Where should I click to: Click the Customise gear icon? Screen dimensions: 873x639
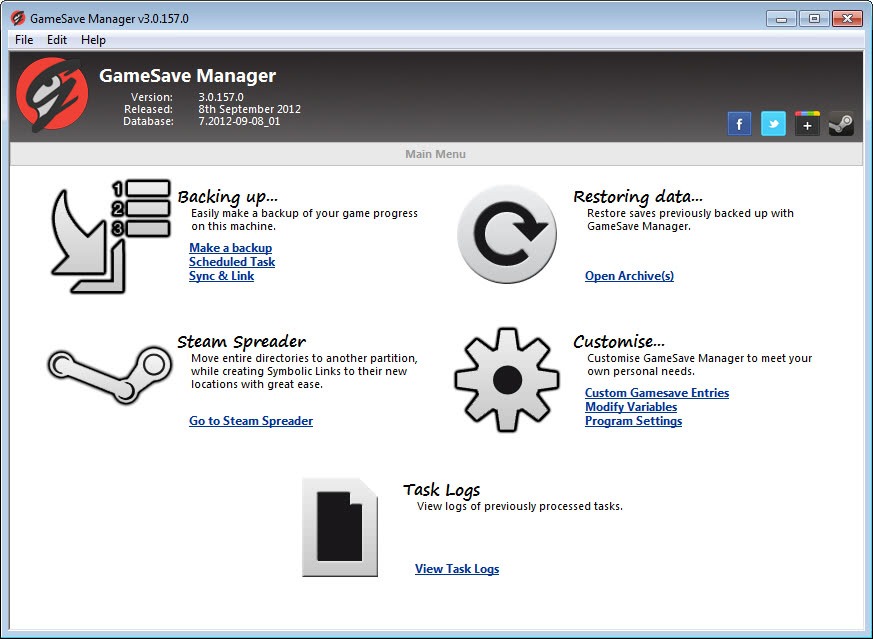pos(507,380)
